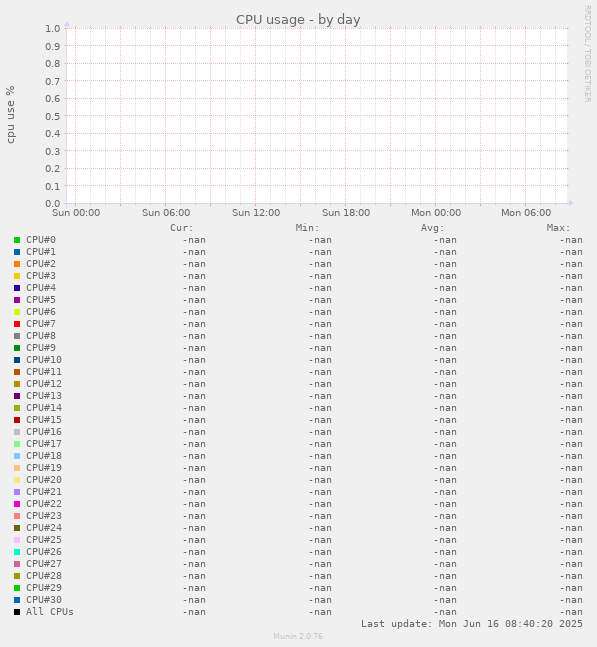The image size is (597, 647).
Task: Click the green CPU#0 legend swatch
Action: pyautogui.click(x=17, y=240)
